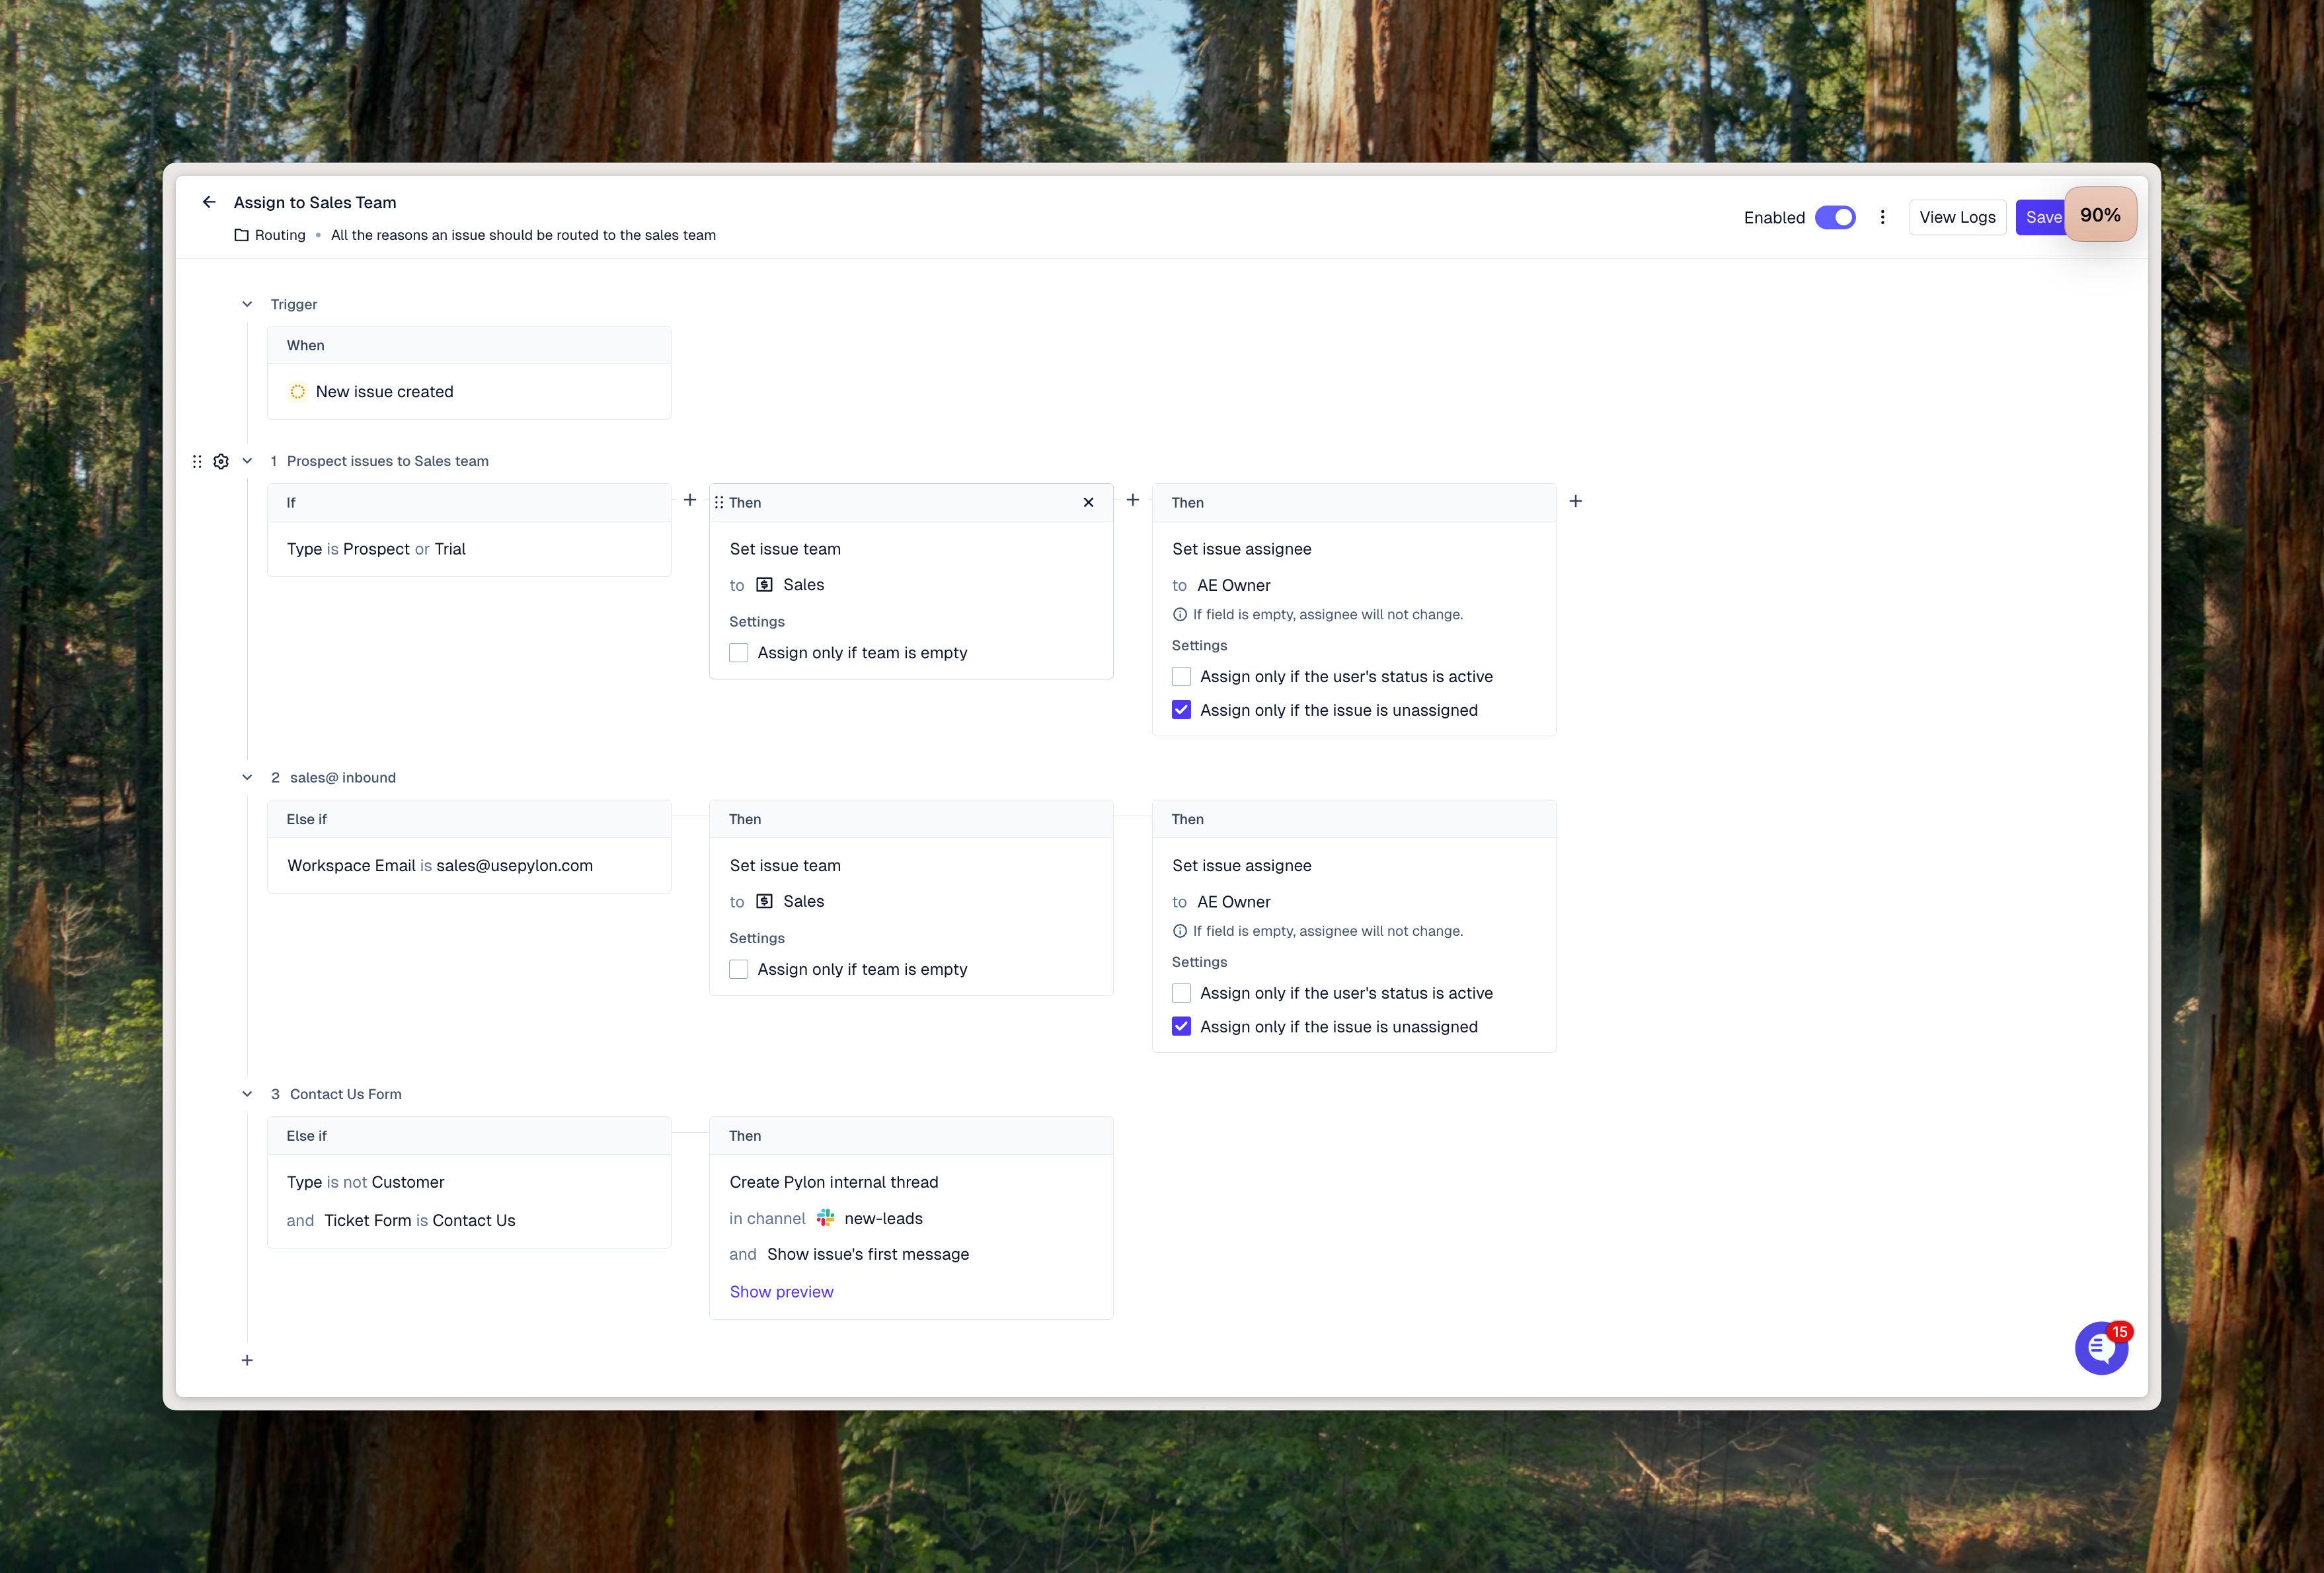
Task: Check 'Assign only if team is empty' in step 1
Action: (739, 653)
